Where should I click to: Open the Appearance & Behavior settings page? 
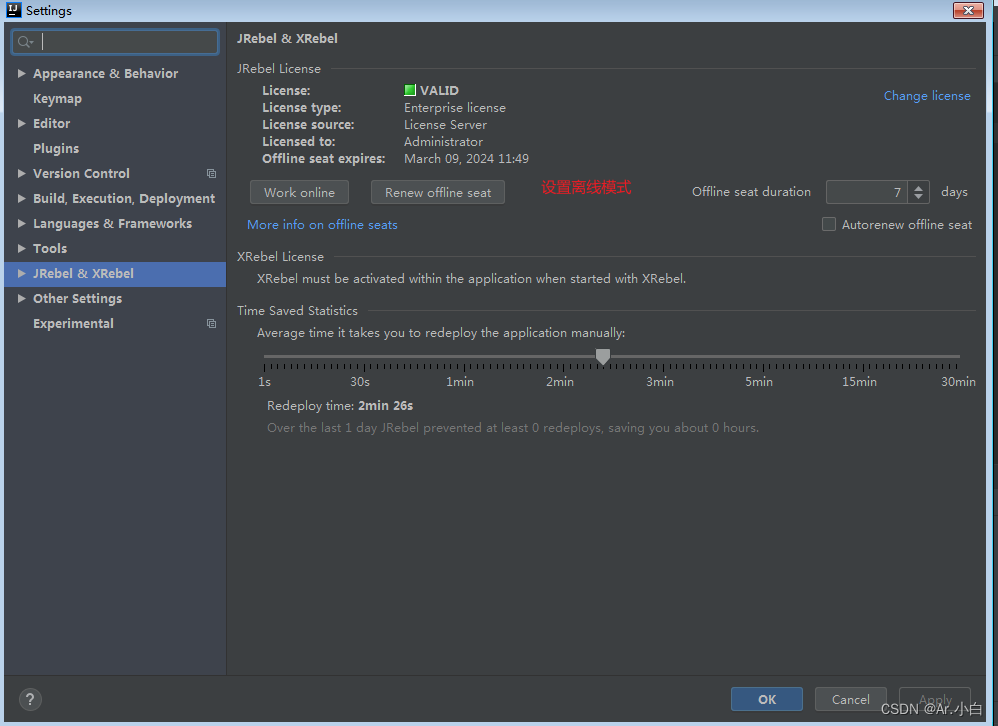106,74
